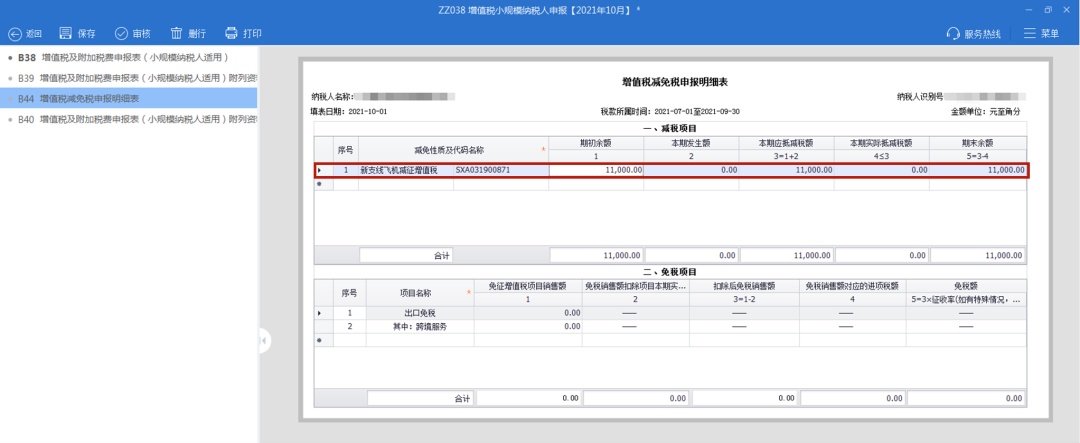
Task: Open 服务热线 headset support icon
Action: click(x=953, y=33)
